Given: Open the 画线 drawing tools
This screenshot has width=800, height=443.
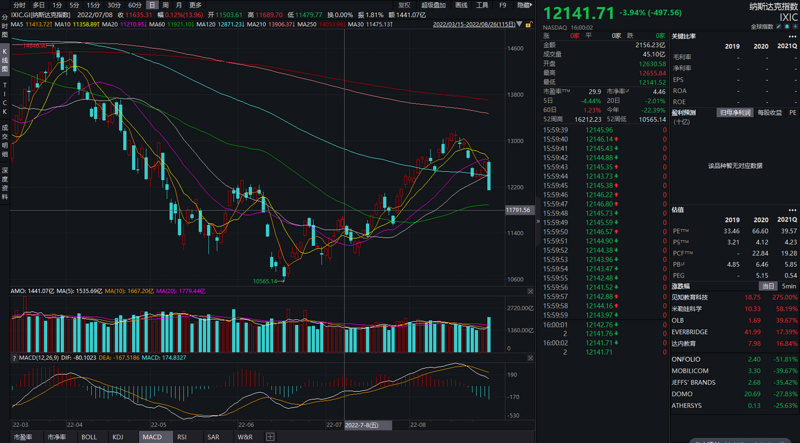Looking at the screenshot, I should pos(461,5).
